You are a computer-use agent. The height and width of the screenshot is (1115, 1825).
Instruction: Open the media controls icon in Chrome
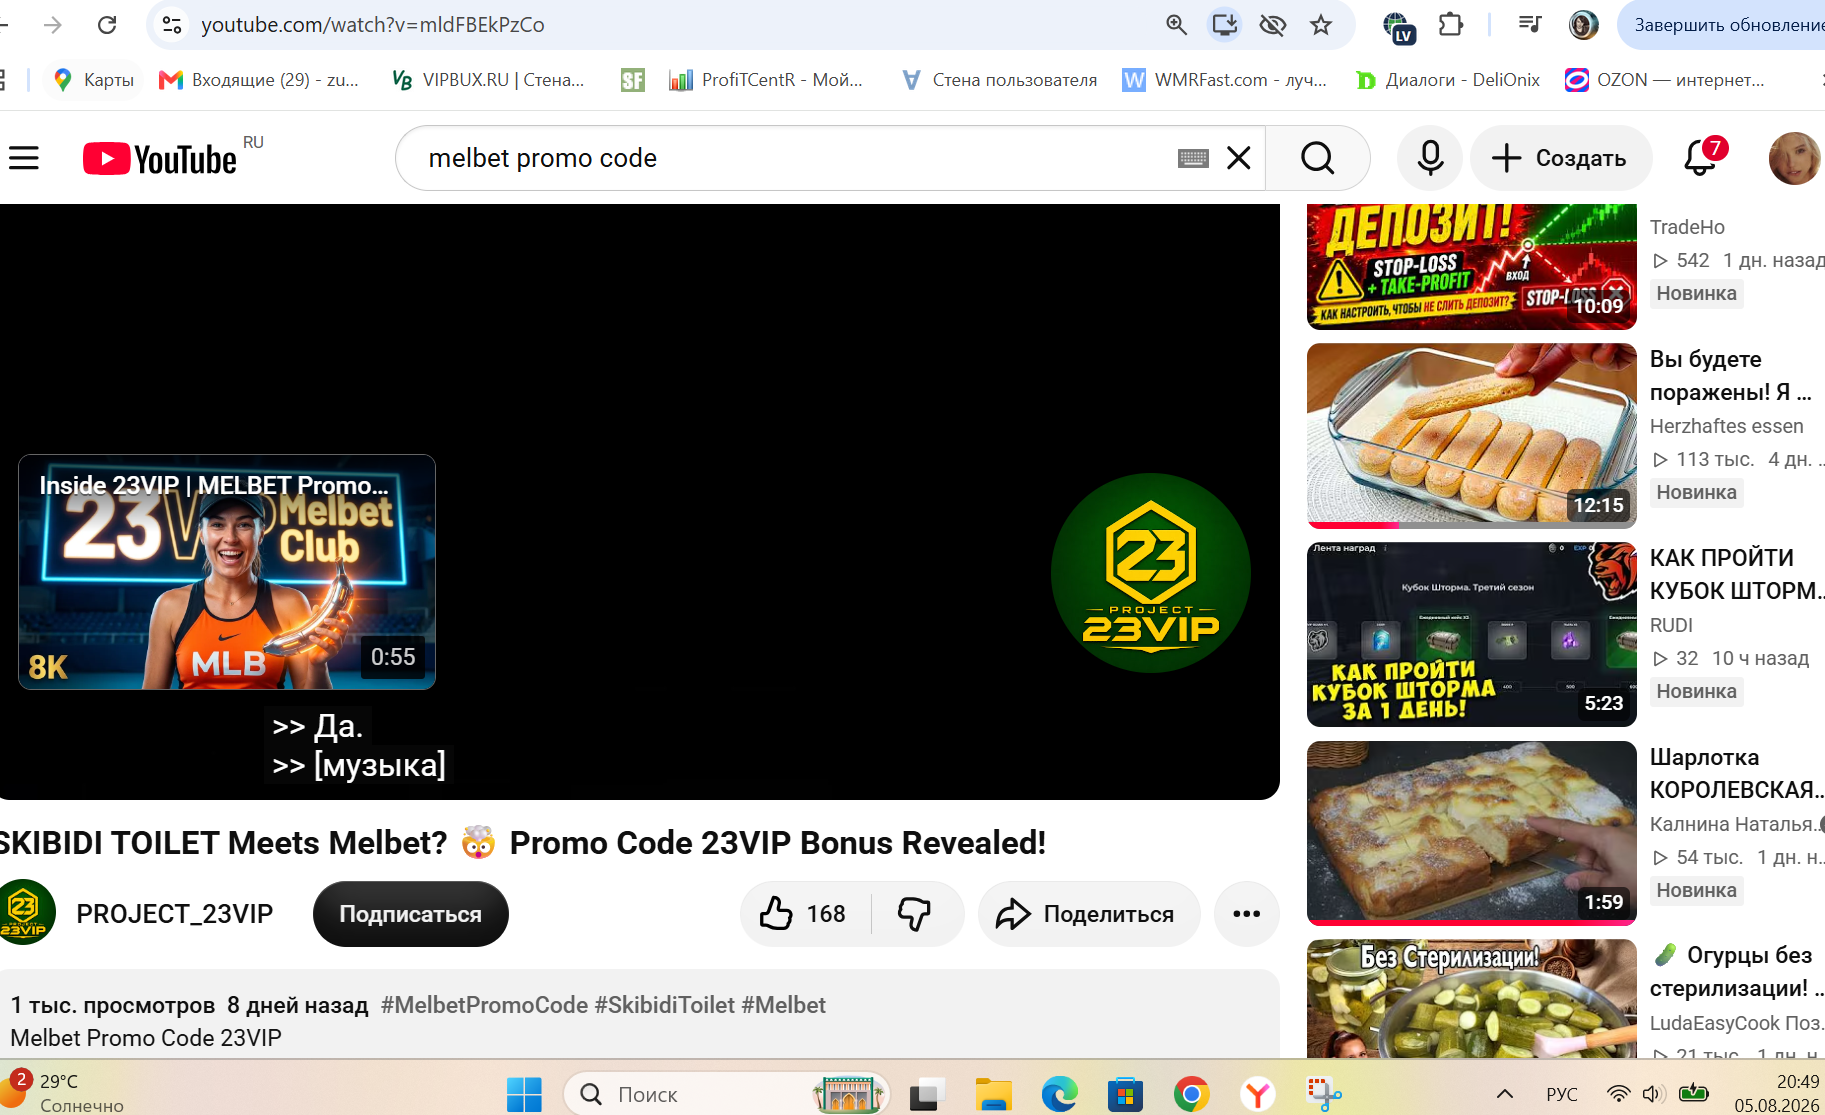tap(1529, 25)
